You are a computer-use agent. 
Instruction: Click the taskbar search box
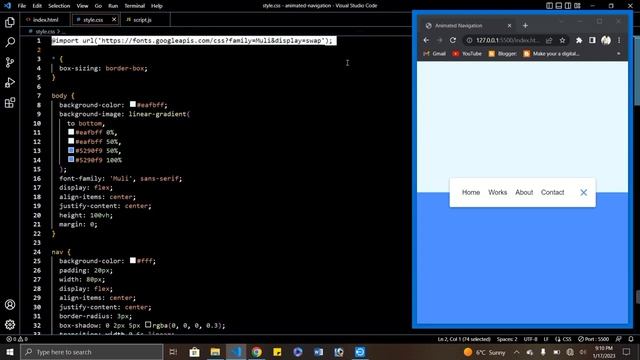(92, 352)
